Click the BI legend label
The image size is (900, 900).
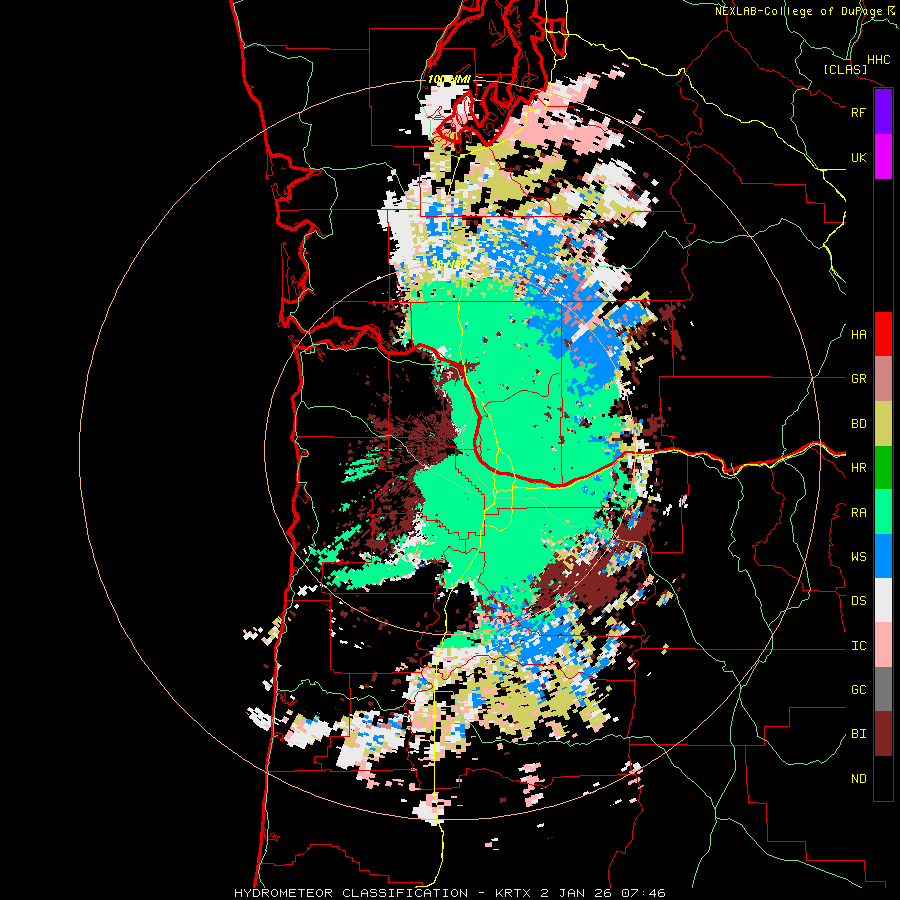858,734
